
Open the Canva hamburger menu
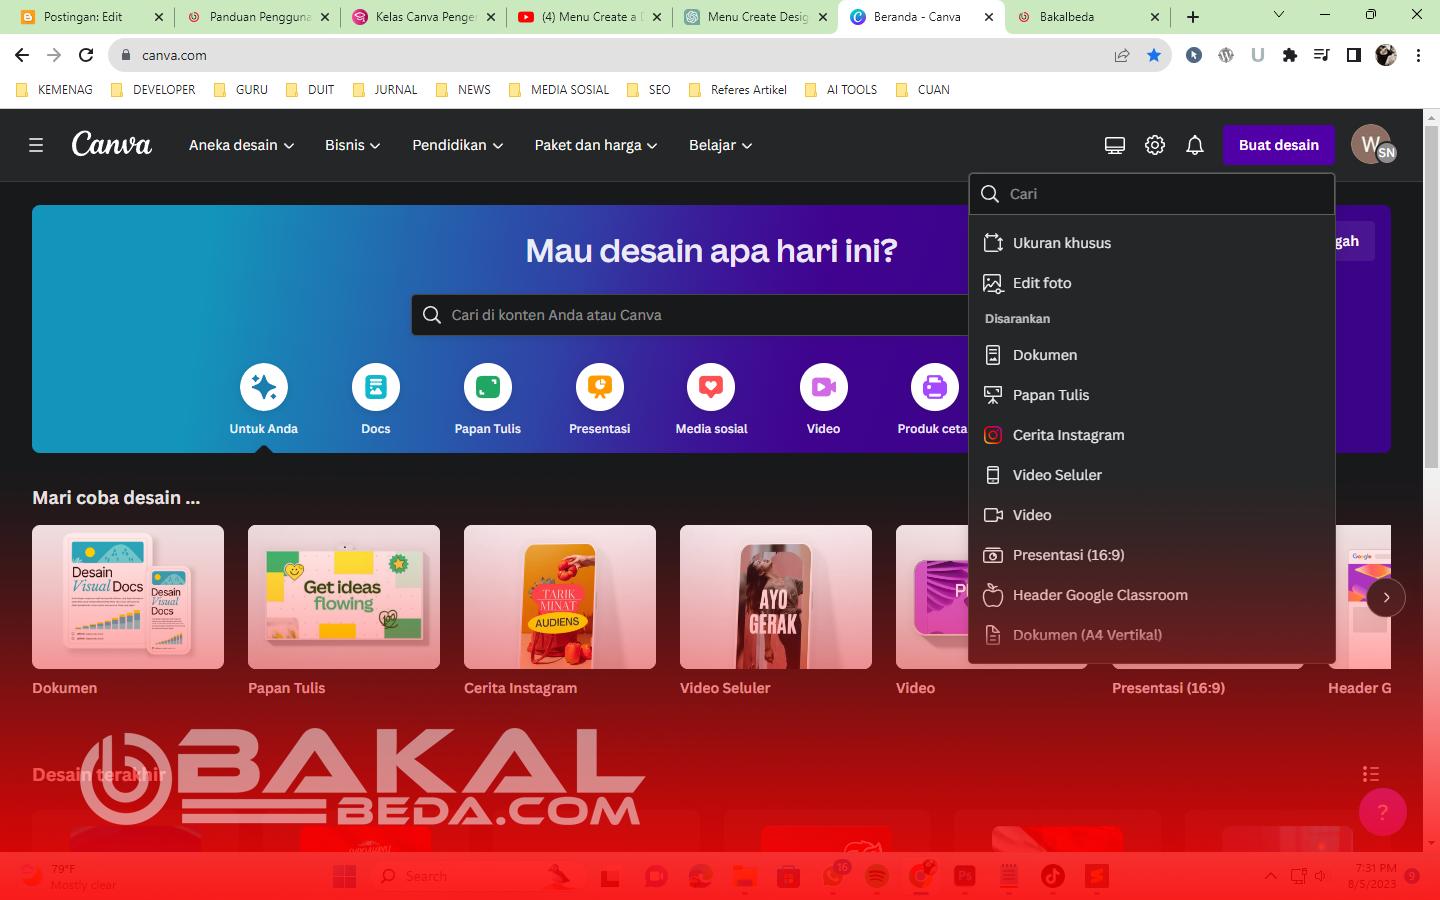tap(36, 145)
